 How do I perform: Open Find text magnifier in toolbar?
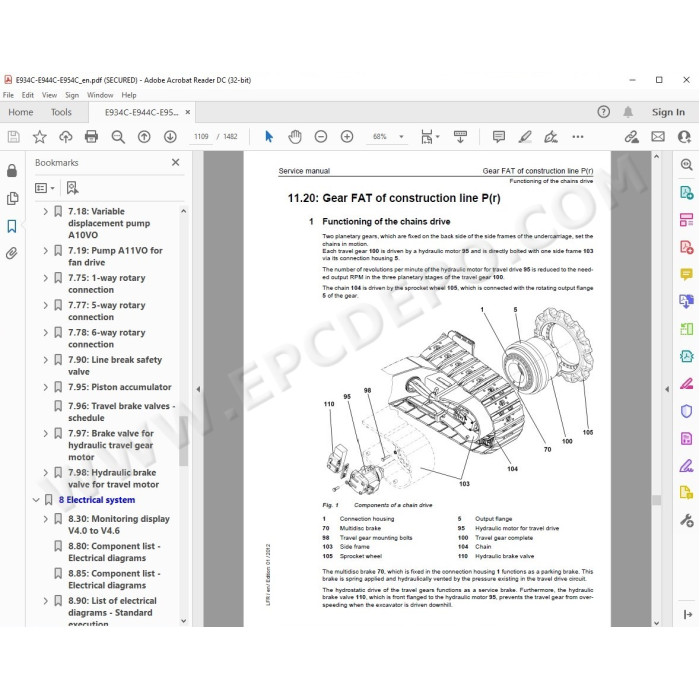tap(118, 137)
